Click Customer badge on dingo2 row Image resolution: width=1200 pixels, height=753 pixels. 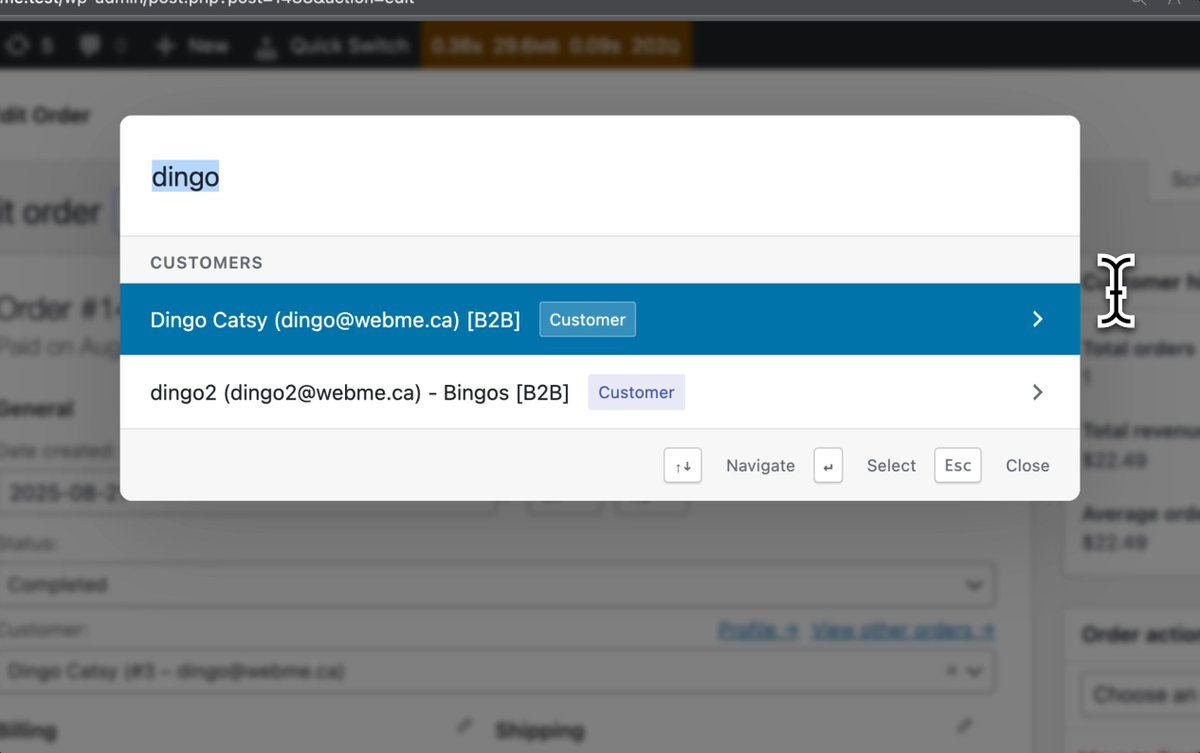(636, 392)
